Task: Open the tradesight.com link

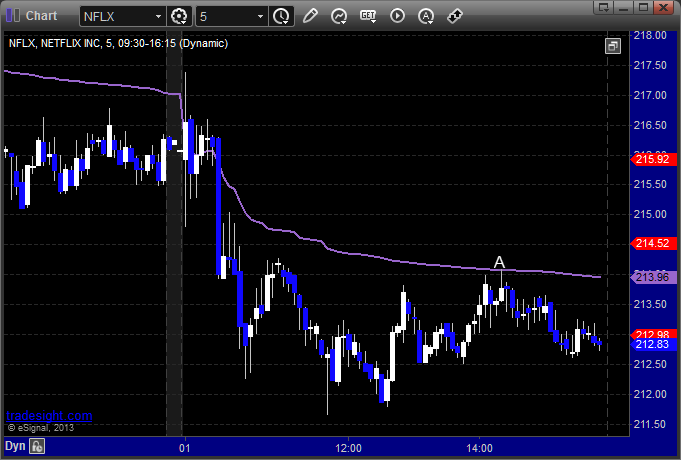Action: pyautogui.click(x=49, y=416)
